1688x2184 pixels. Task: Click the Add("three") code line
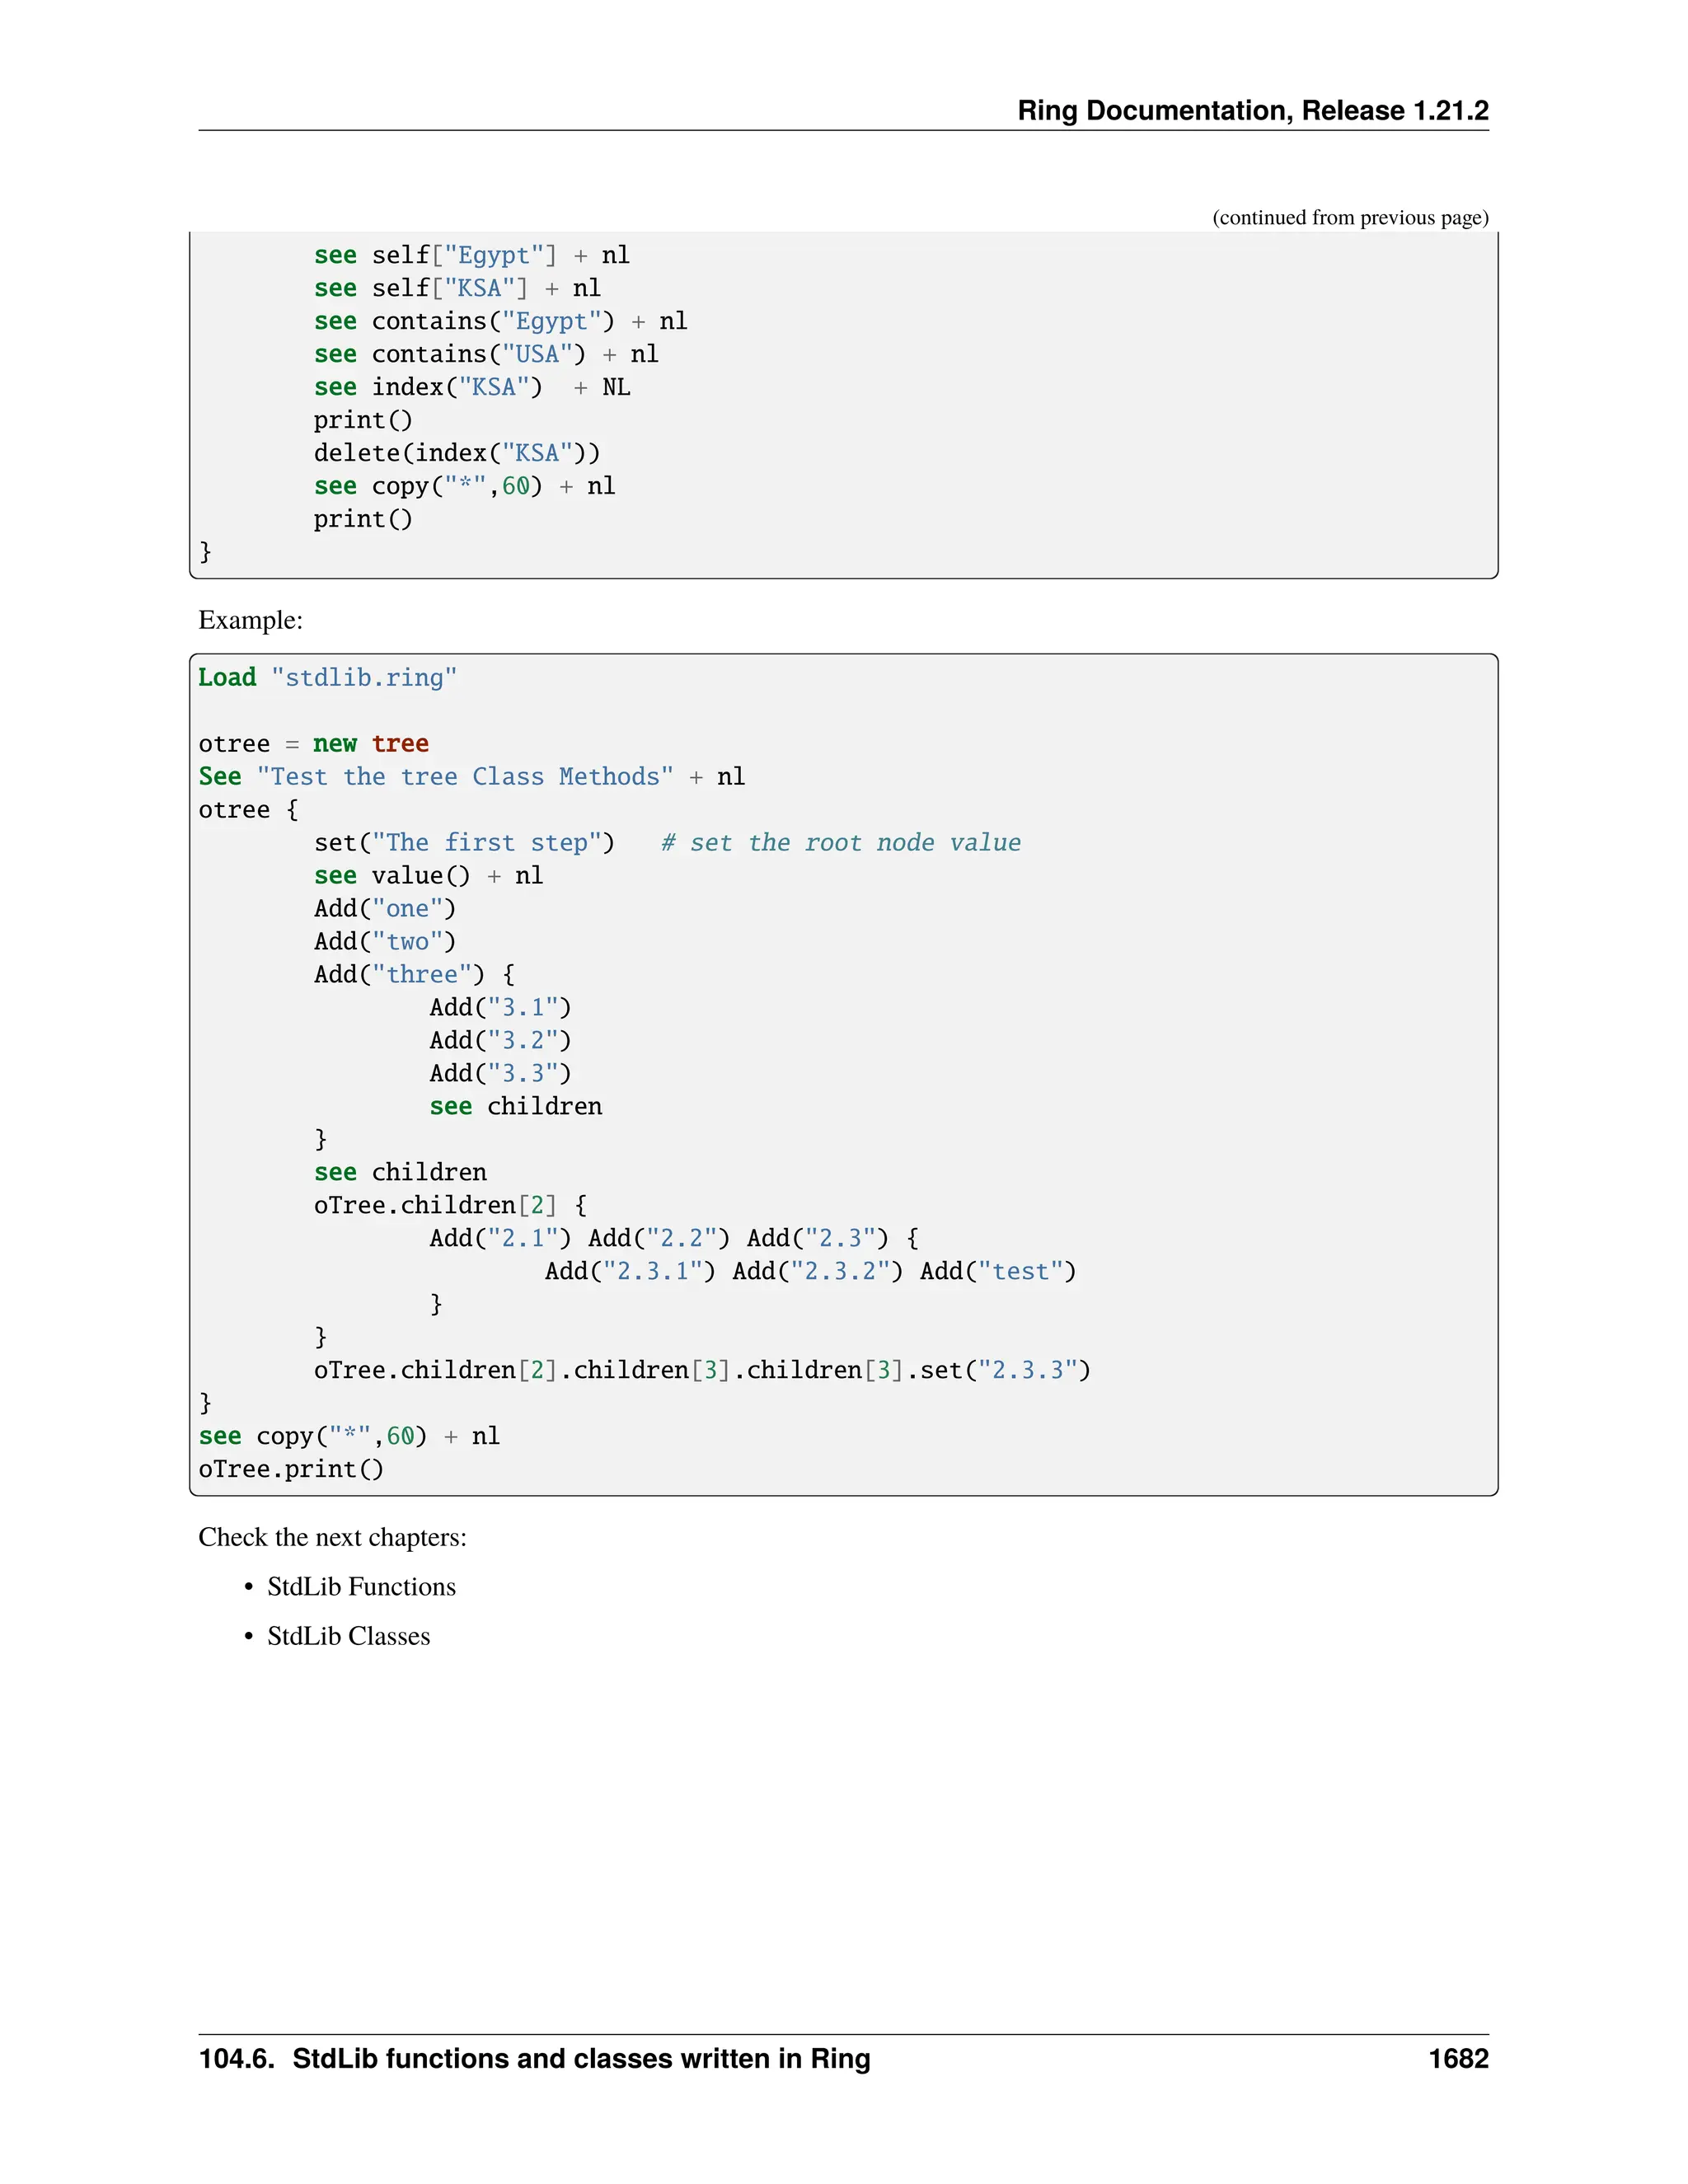pos(414,975)
